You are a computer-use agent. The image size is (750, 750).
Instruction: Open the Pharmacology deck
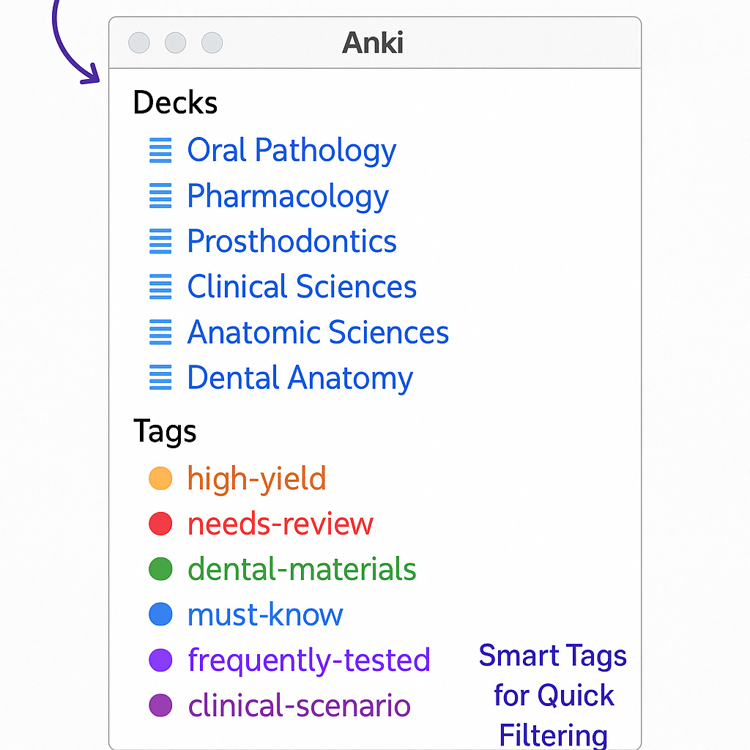pyautogui.click(x=288, y=197)
